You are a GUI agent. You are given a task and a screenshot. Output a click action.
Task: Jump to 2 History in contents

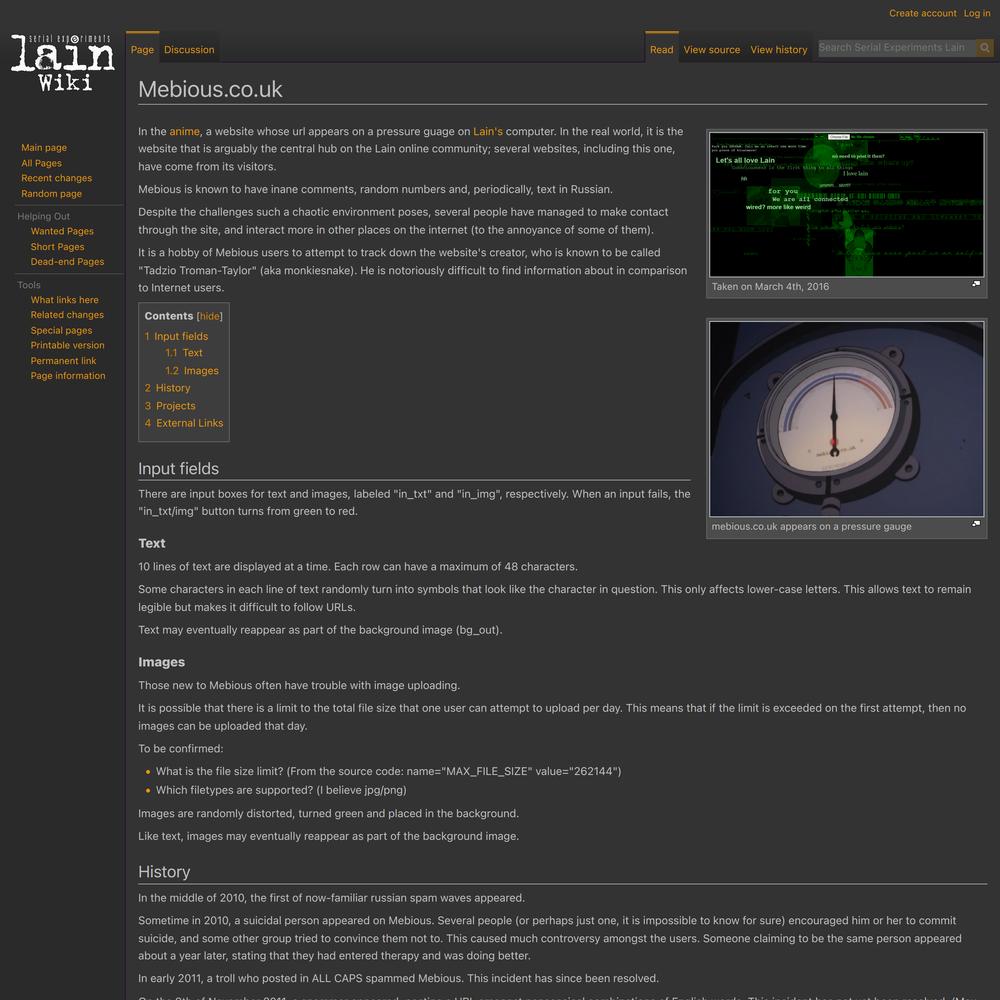pos(167,388)
